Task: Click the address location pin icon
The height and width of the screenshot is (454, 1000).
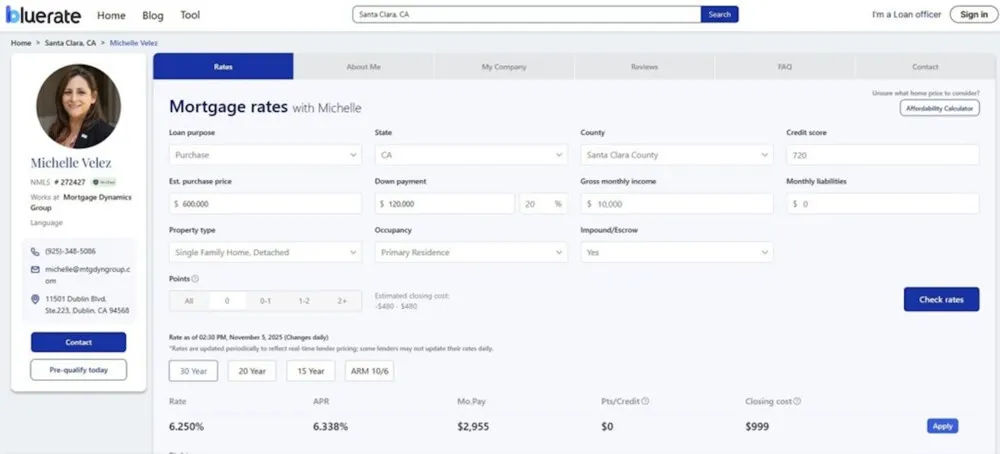Action: click(x=36, y=299)
